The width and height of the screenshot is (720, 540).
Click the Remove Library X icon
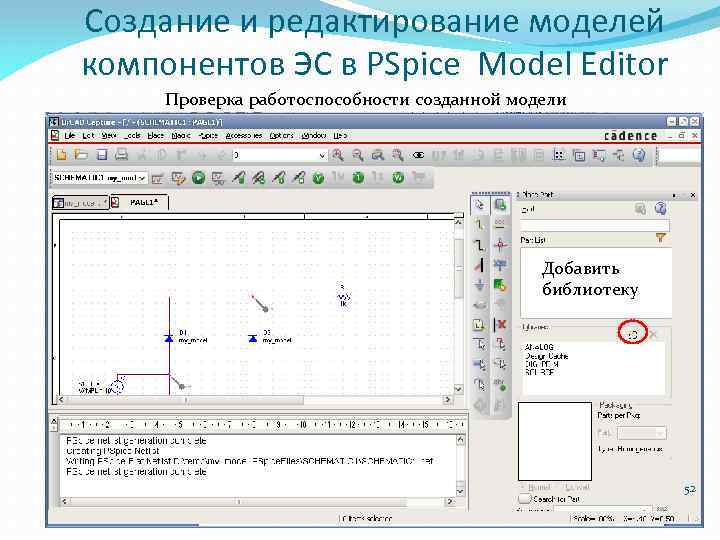653,335
